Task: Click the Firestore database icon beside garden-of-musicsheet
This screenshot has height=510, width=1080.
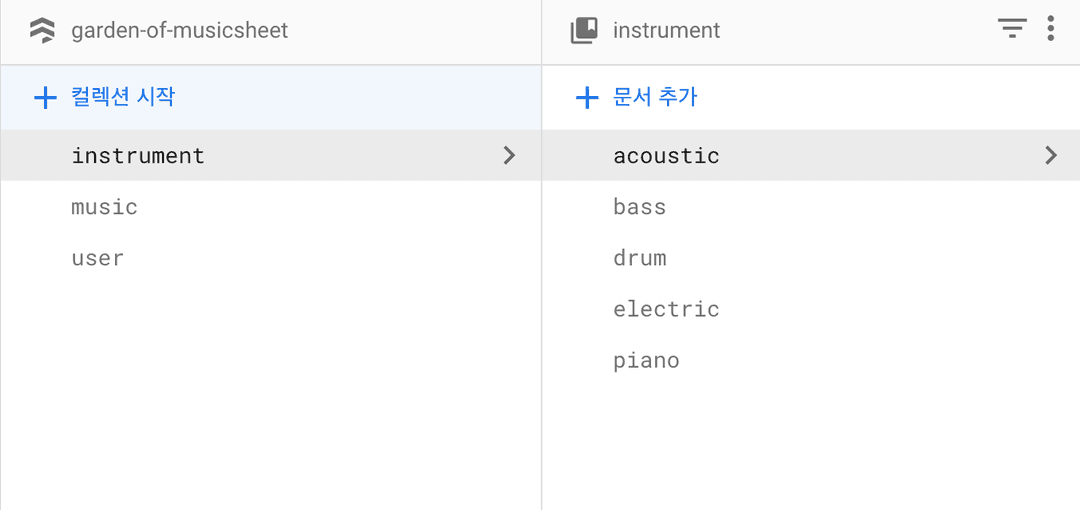Action: point(43,31)
